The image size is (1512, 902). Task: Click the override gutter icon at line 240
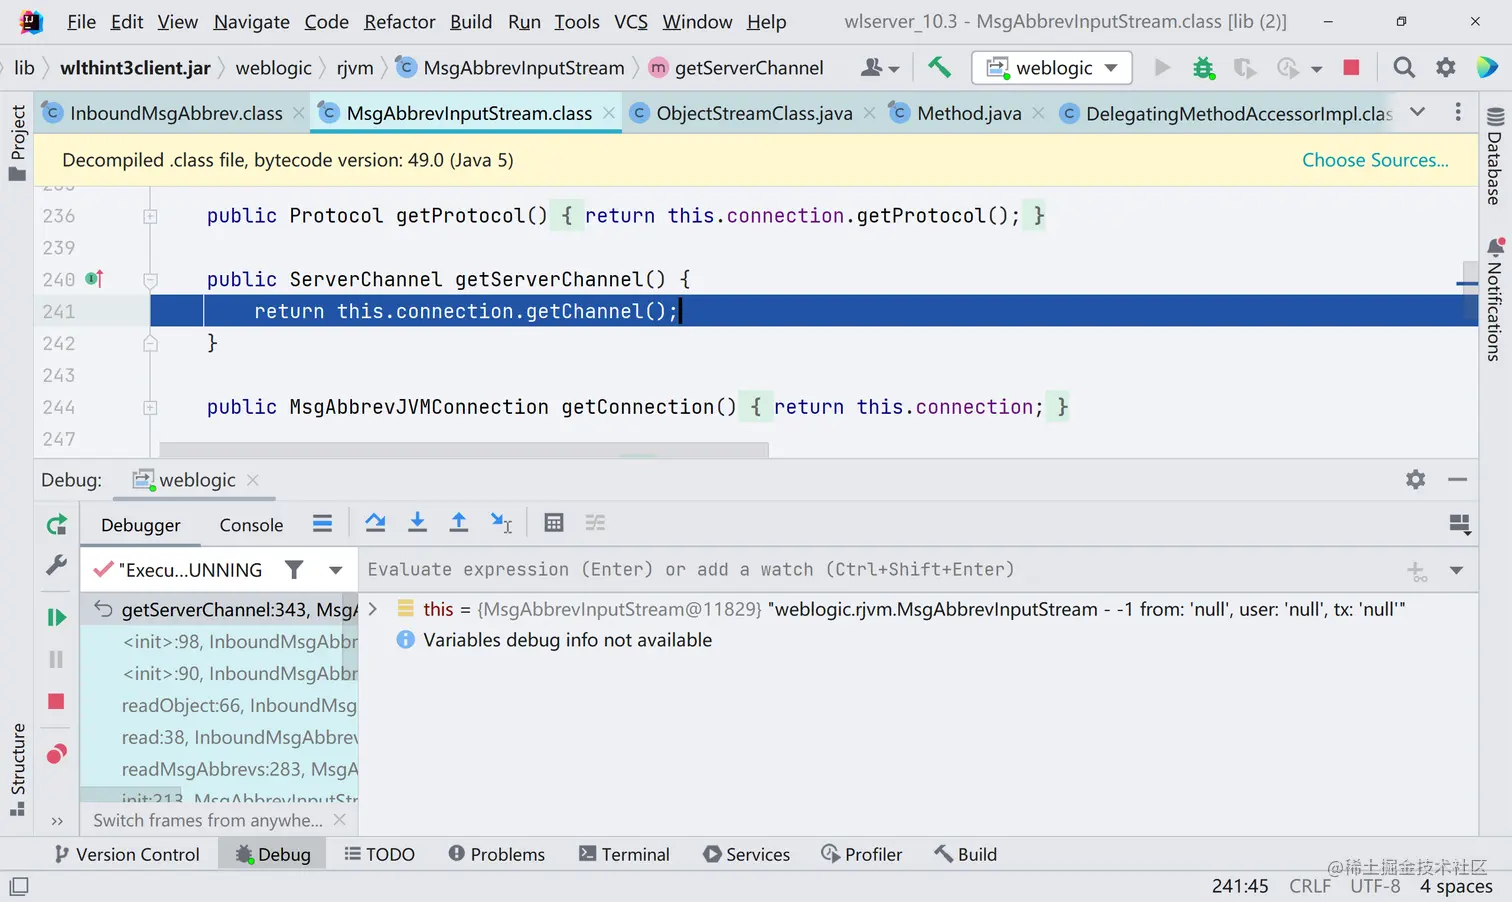point(94,279)
